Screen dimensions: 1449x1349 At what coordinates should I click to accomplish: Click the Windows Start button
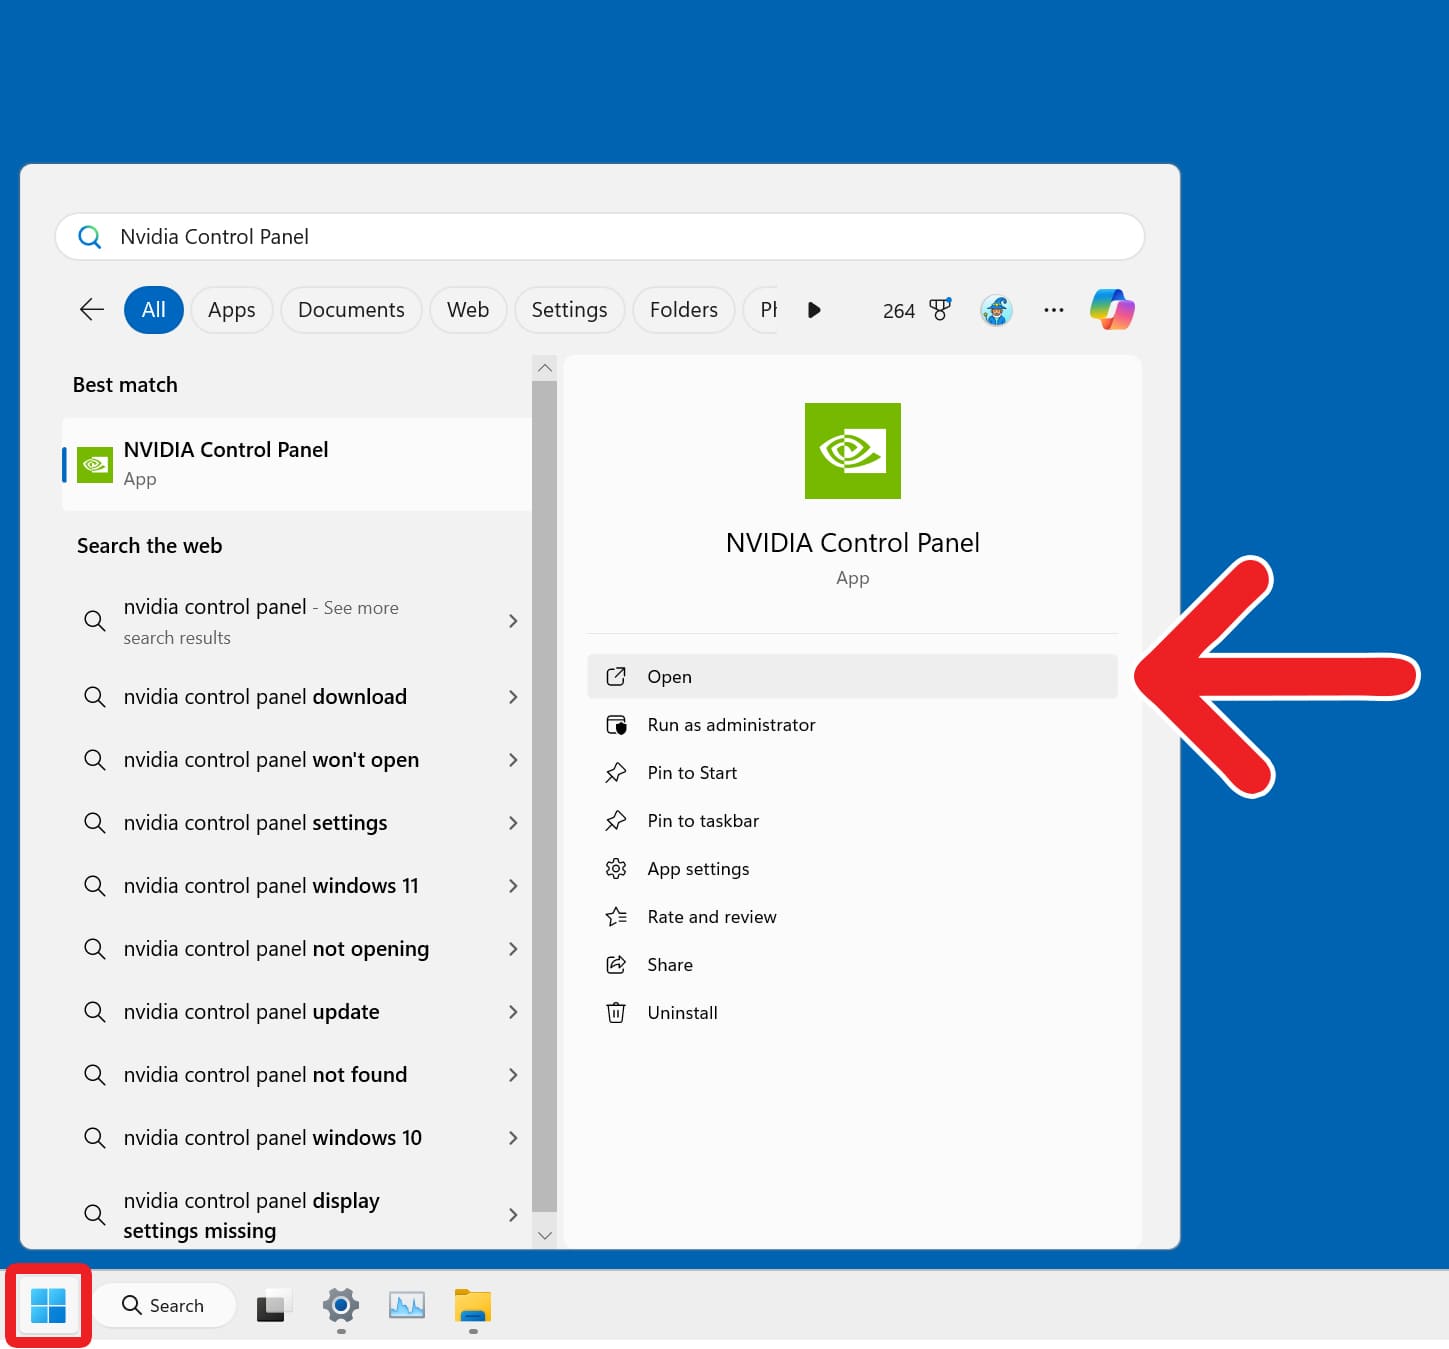point(48,1305)
